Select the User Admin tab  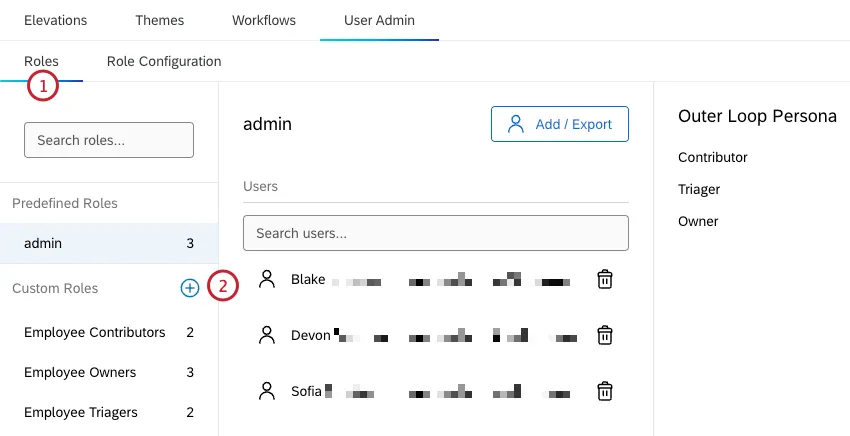379,20
